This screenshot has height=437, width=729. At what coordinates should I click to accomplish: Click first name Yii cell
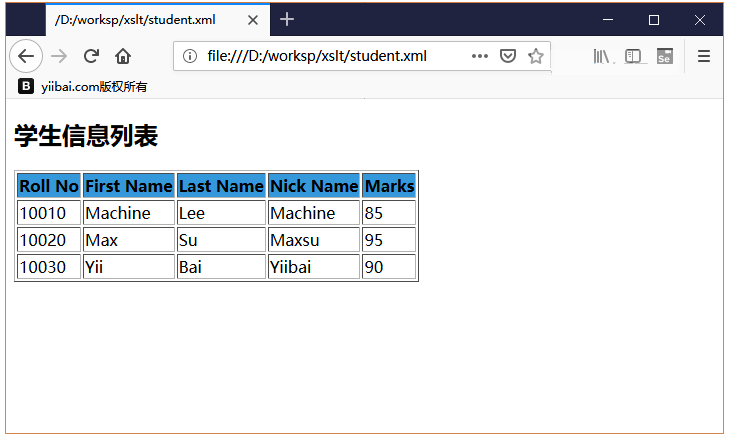(129, 267)
